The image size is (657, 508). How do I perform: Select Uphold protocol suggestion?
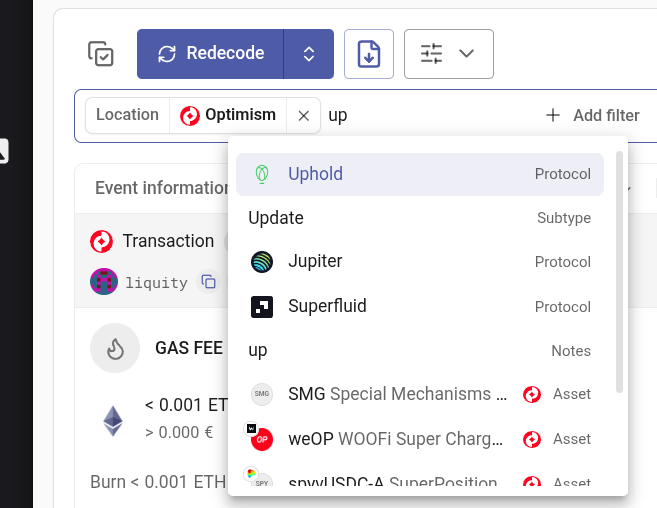tap(420, 174)
